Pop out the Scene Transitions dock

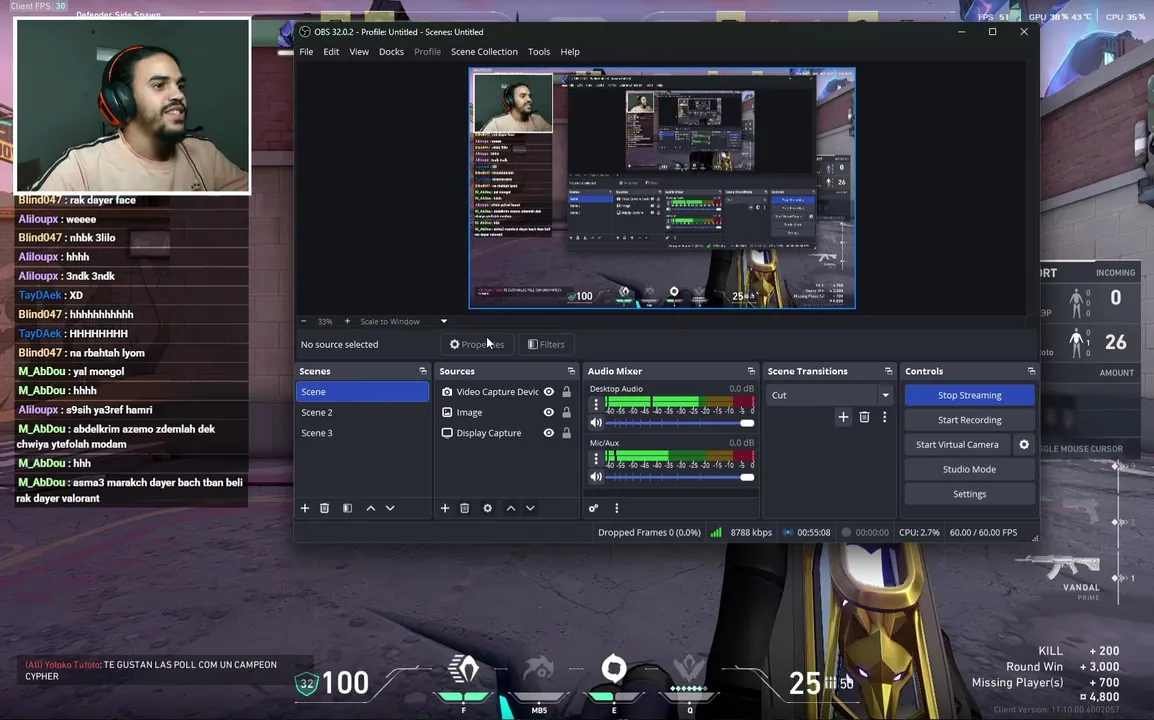(x=888, y=371)
